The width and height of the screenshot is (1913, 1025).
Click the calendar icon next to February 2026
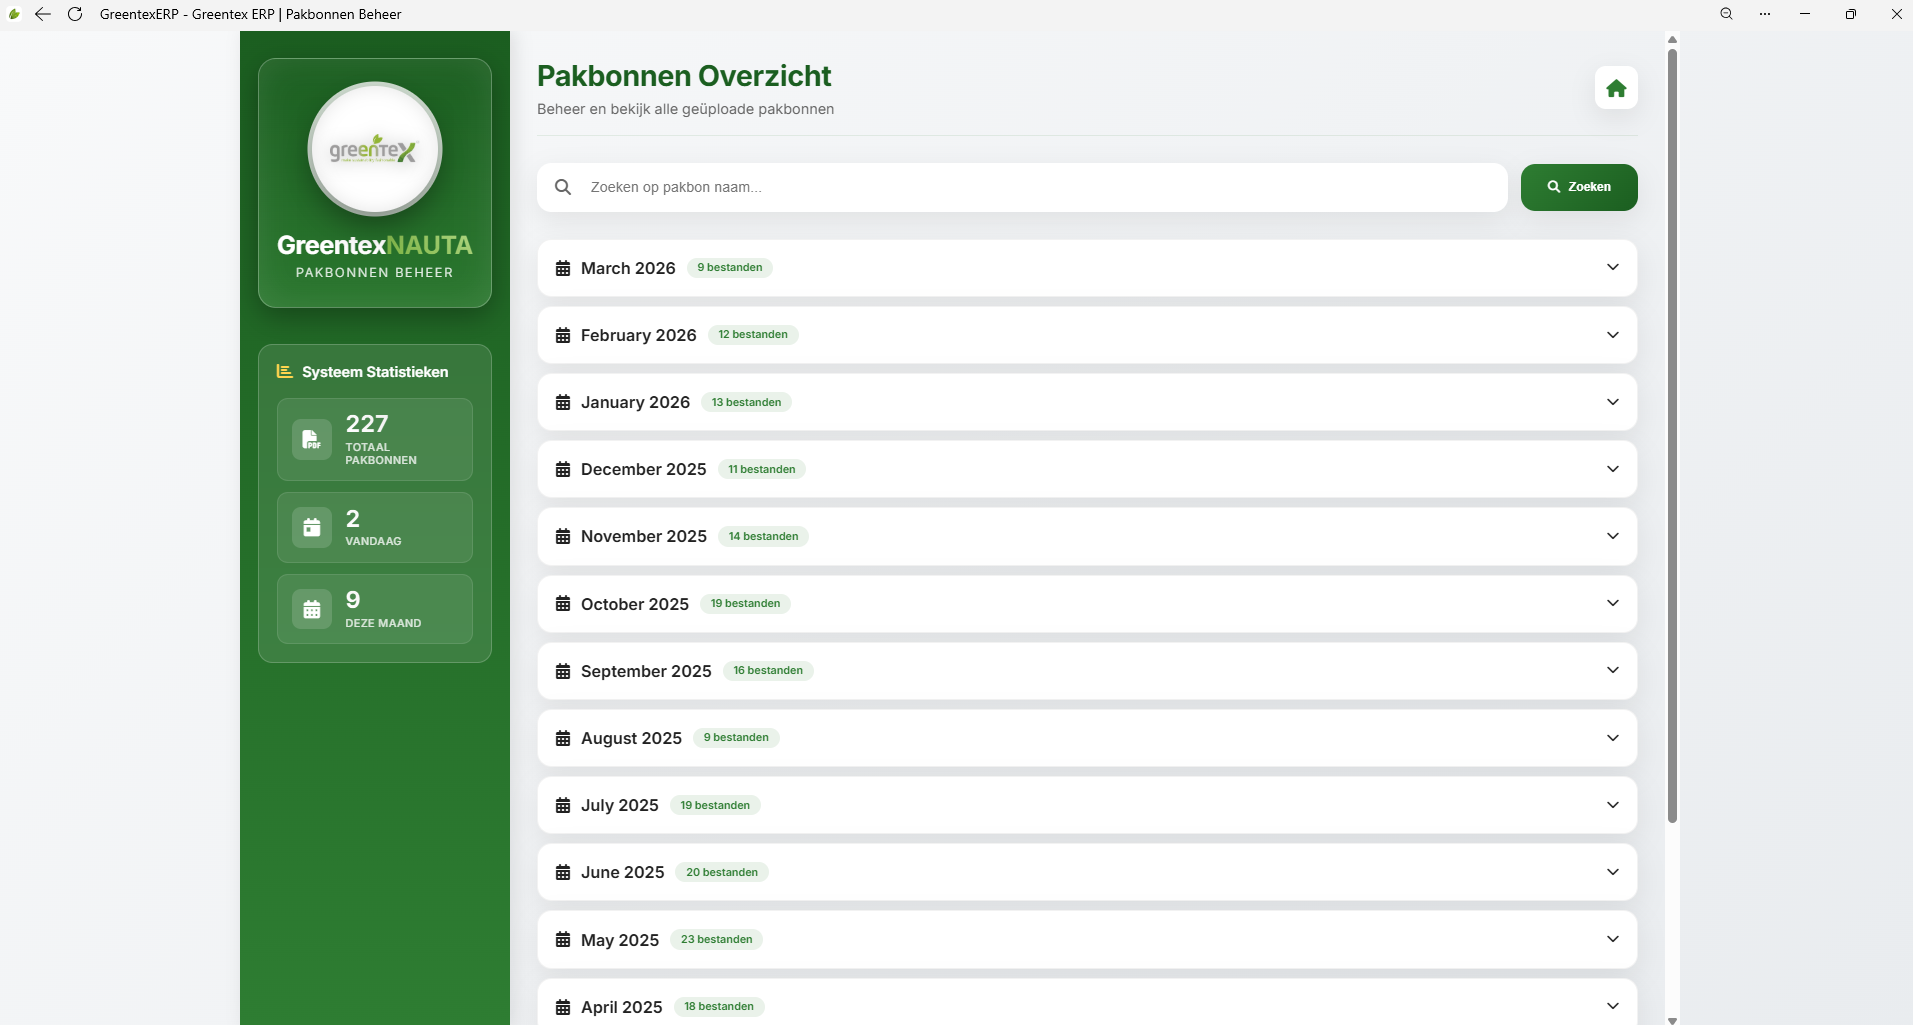(563, 335)
